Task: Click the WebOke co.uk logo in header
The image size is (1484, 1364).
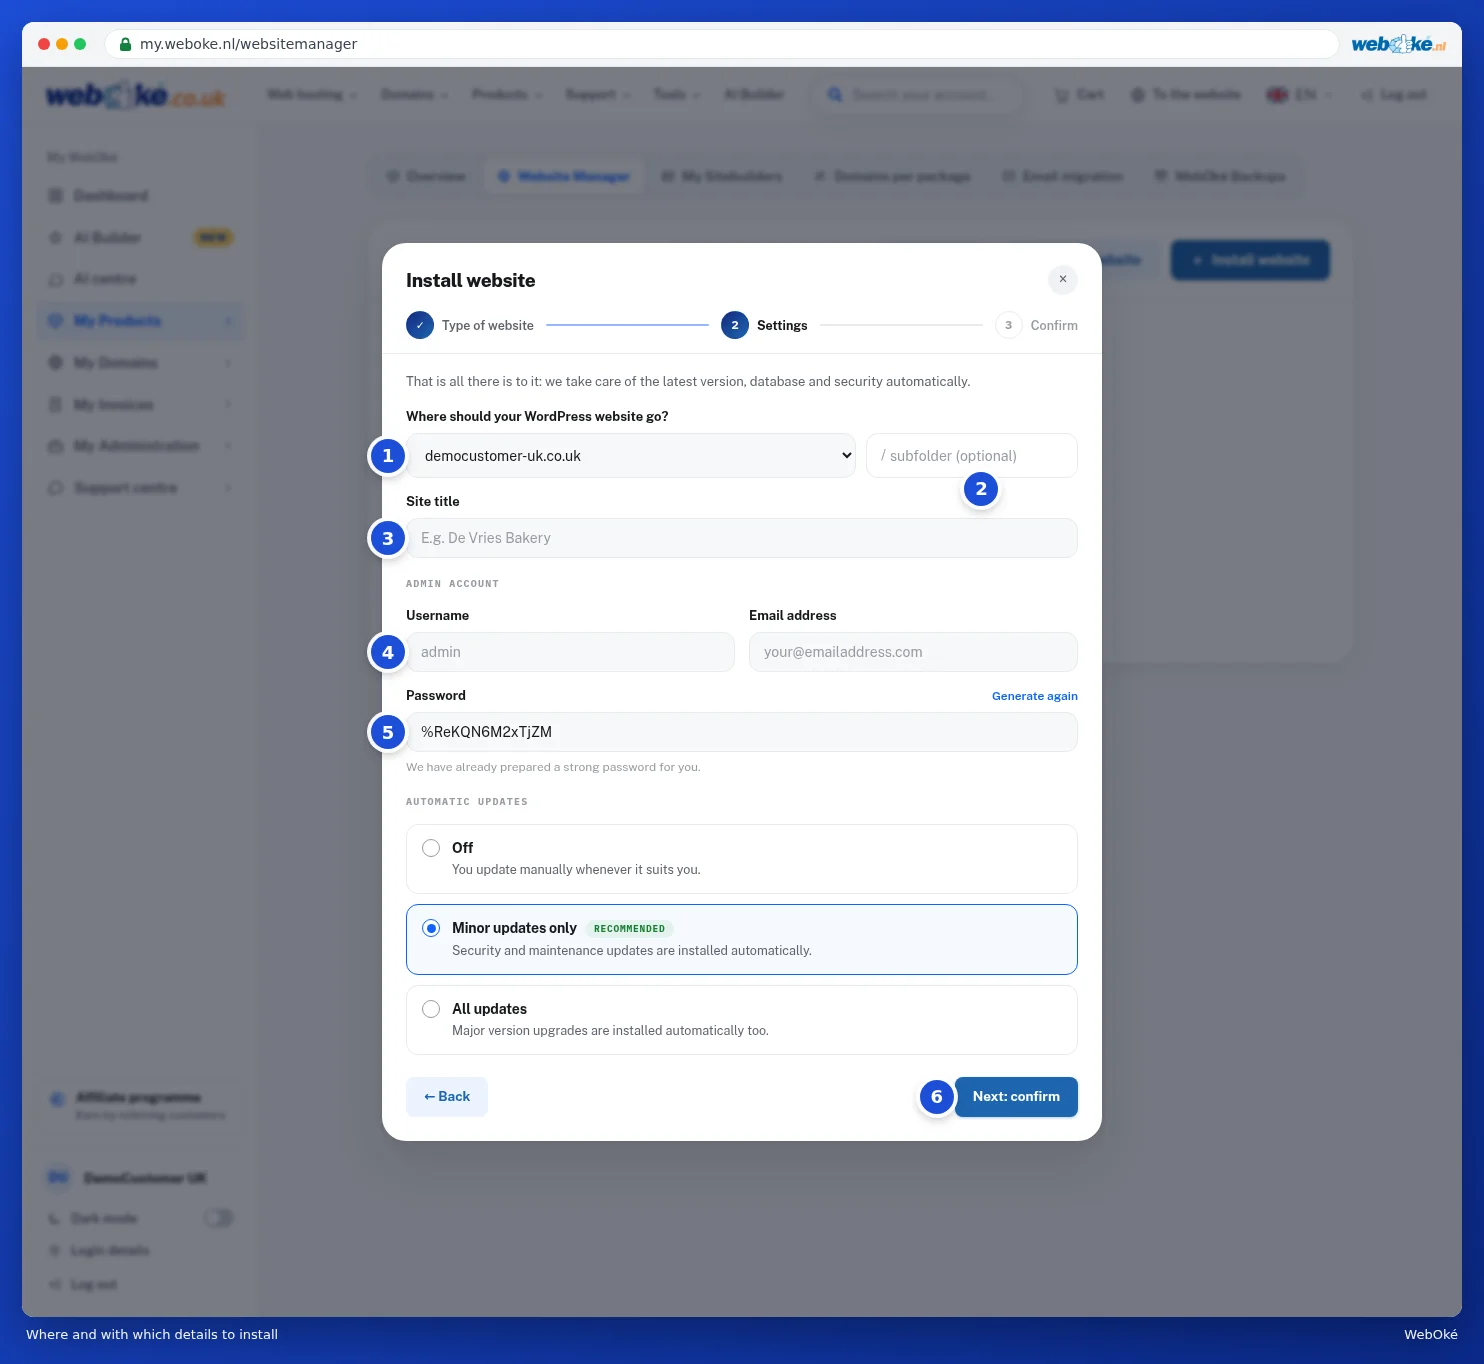Action: [135, 96]
